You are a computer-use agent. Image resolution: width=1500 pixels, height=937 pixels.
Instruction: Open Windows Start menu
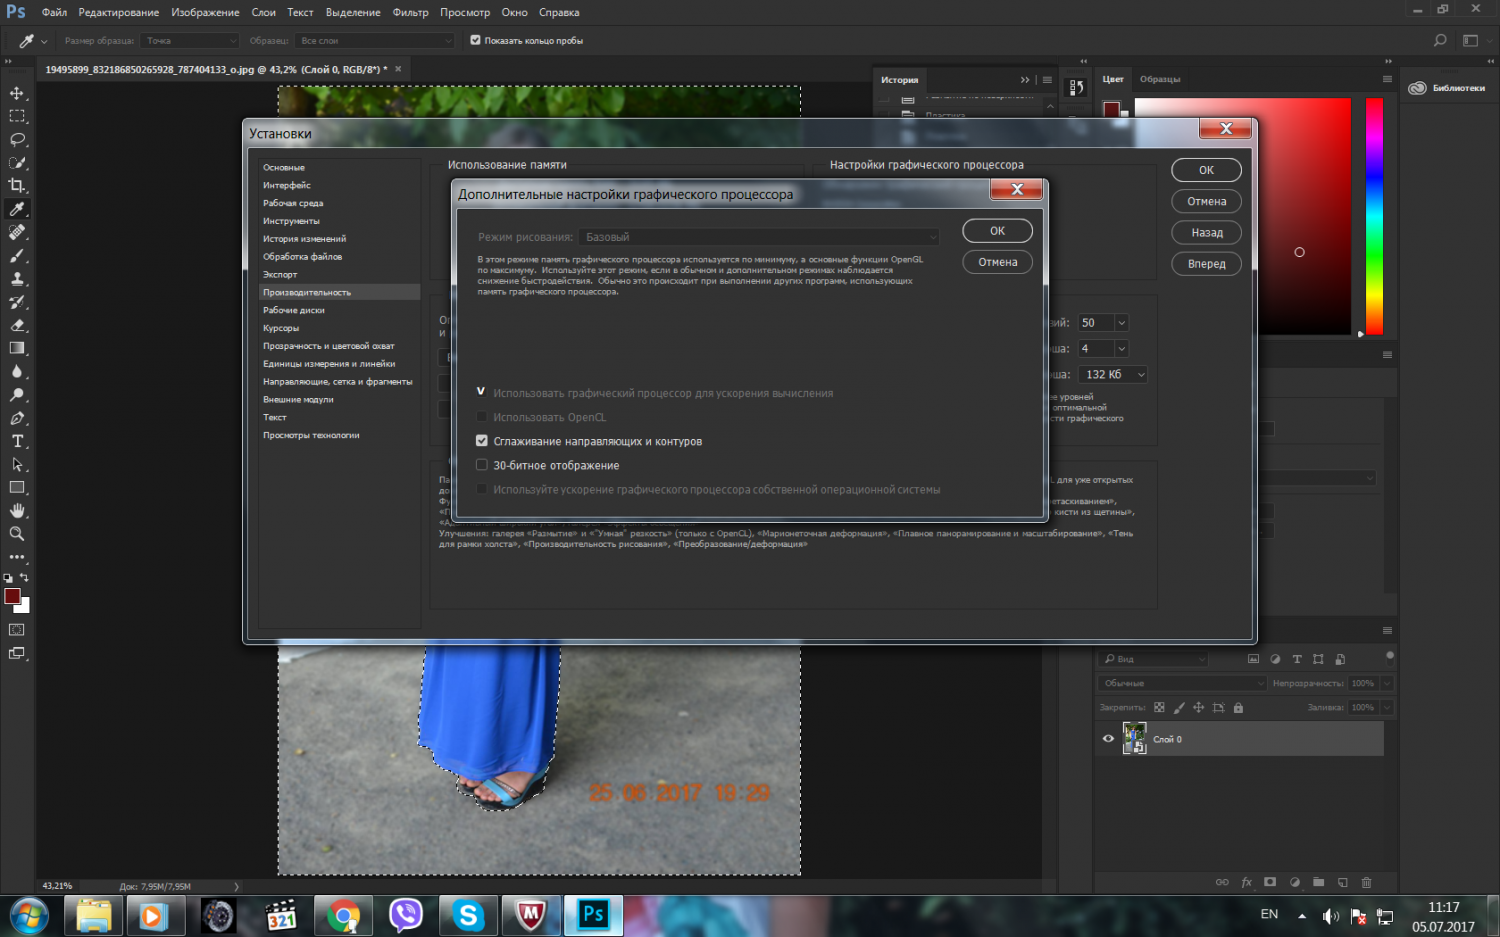point(29,915)
